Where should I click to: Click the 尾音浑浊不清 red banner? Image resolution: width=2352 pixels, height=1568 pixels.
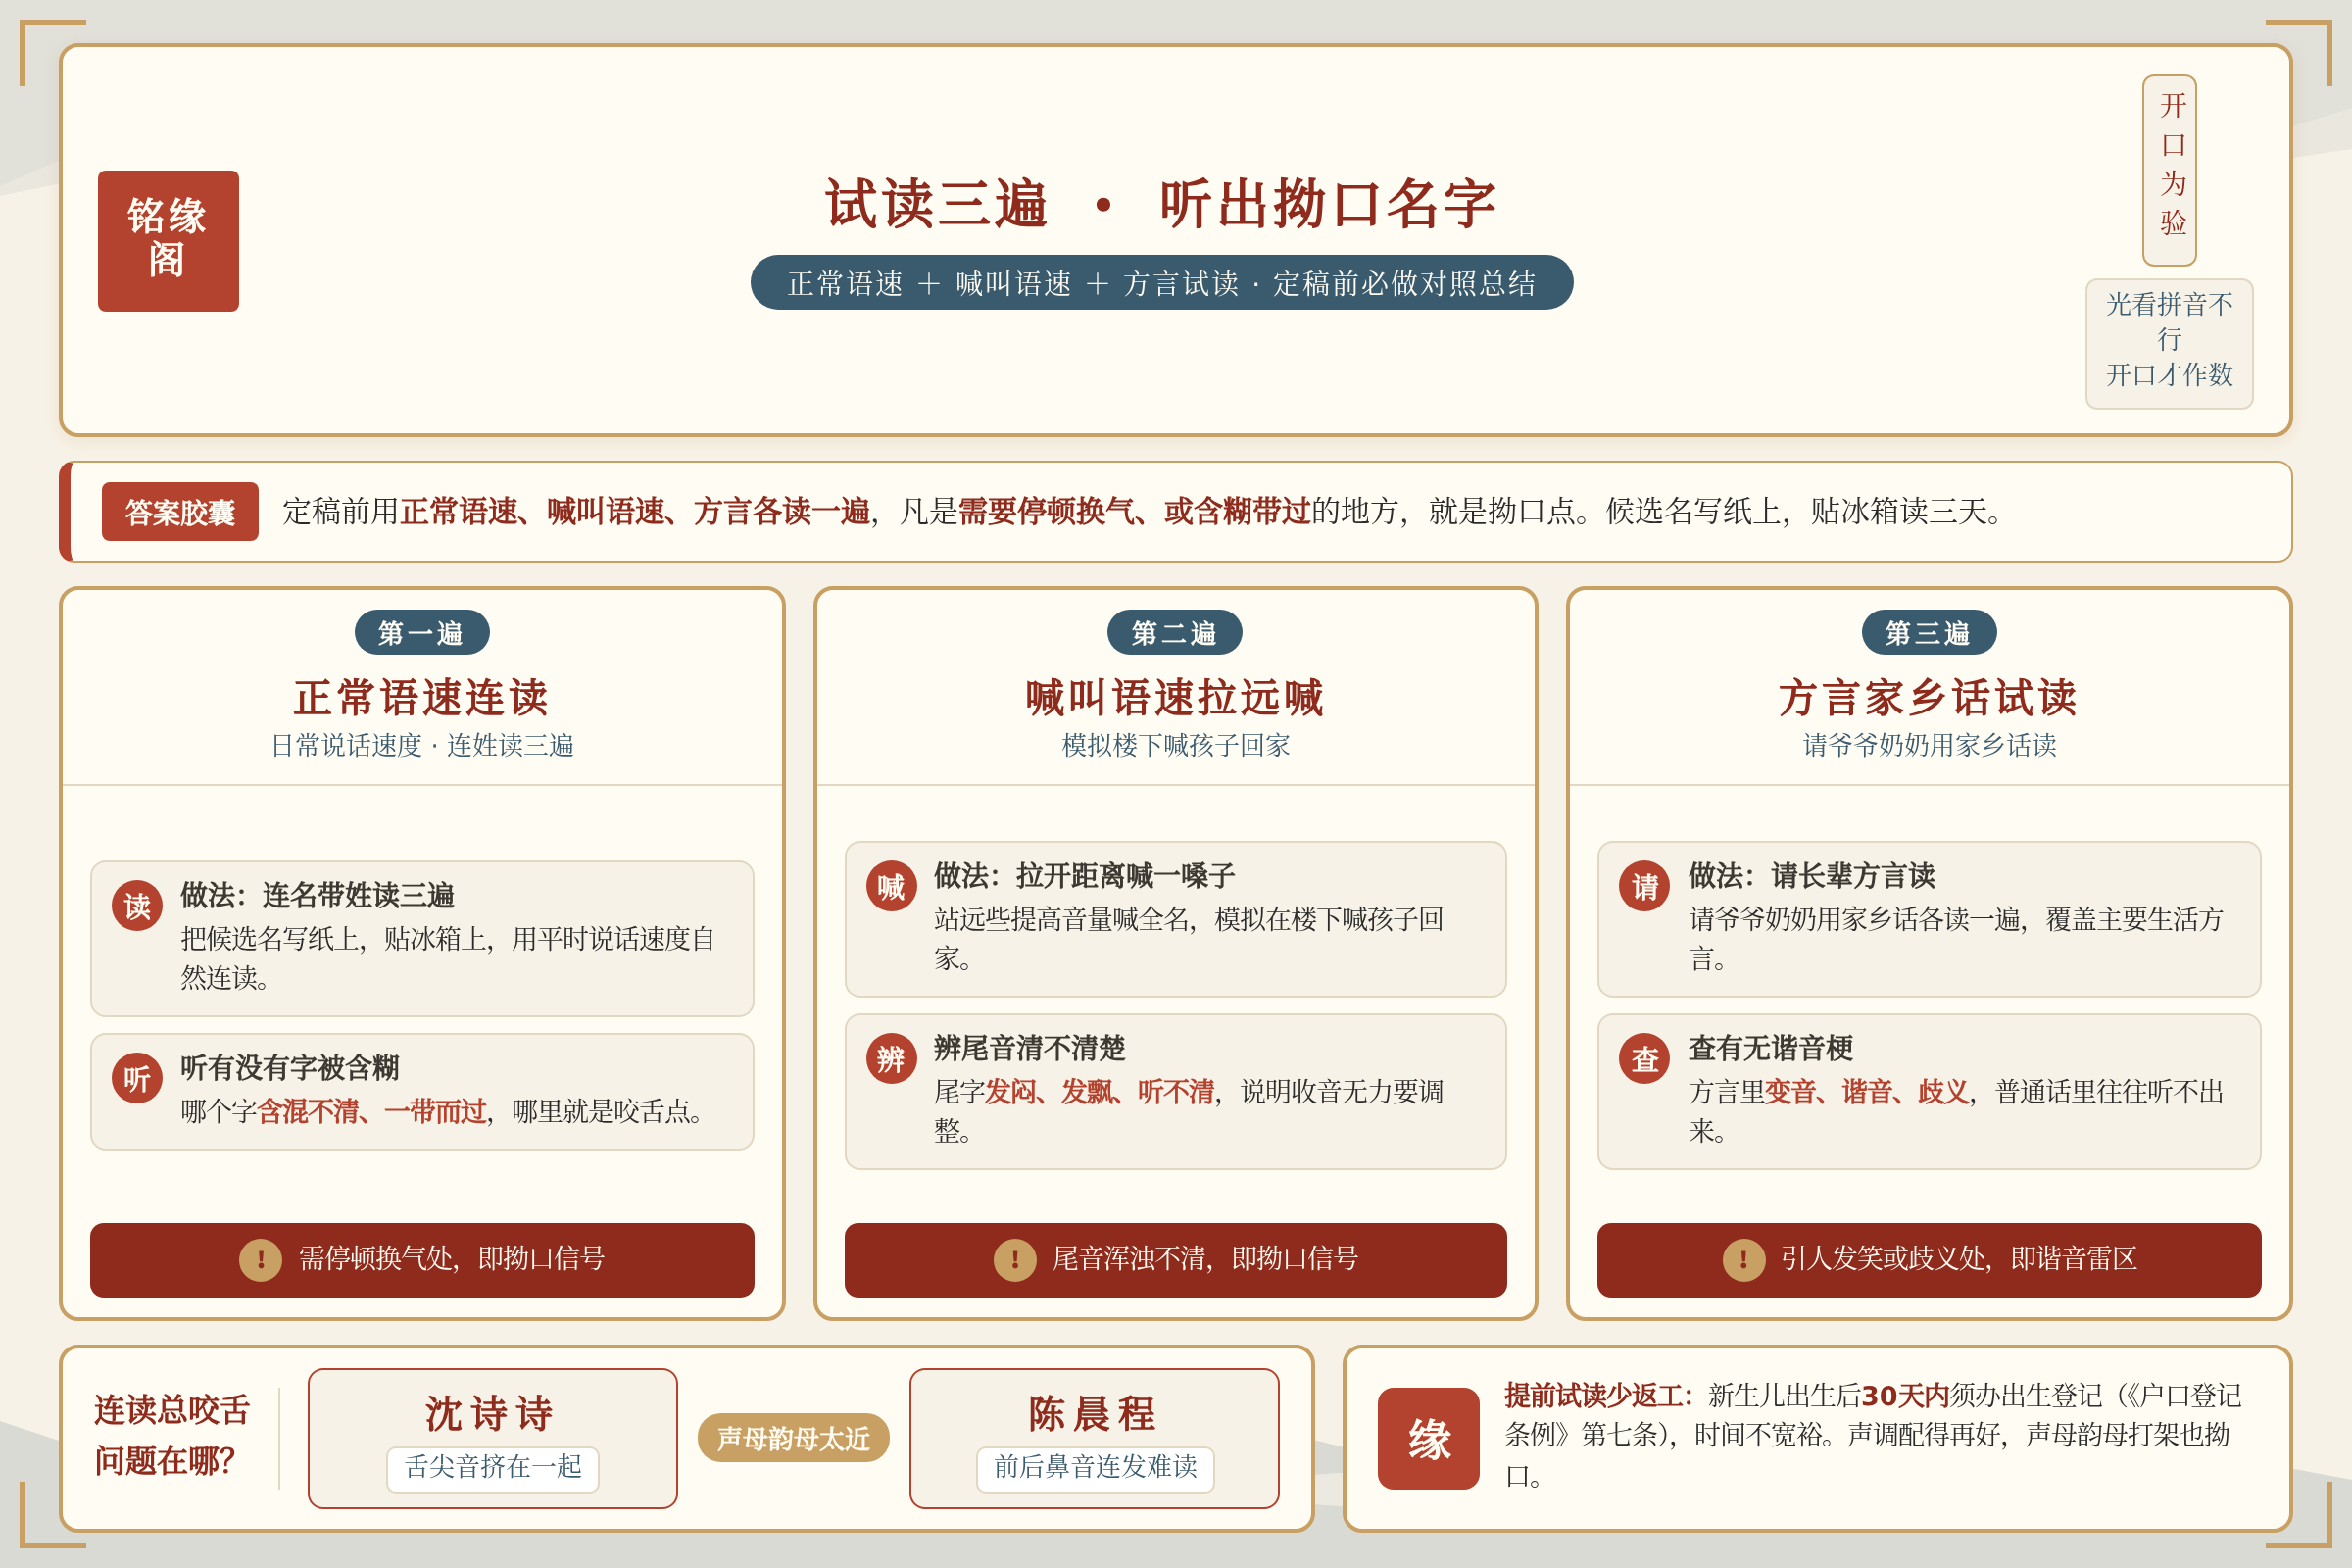coord(1175,1260)
